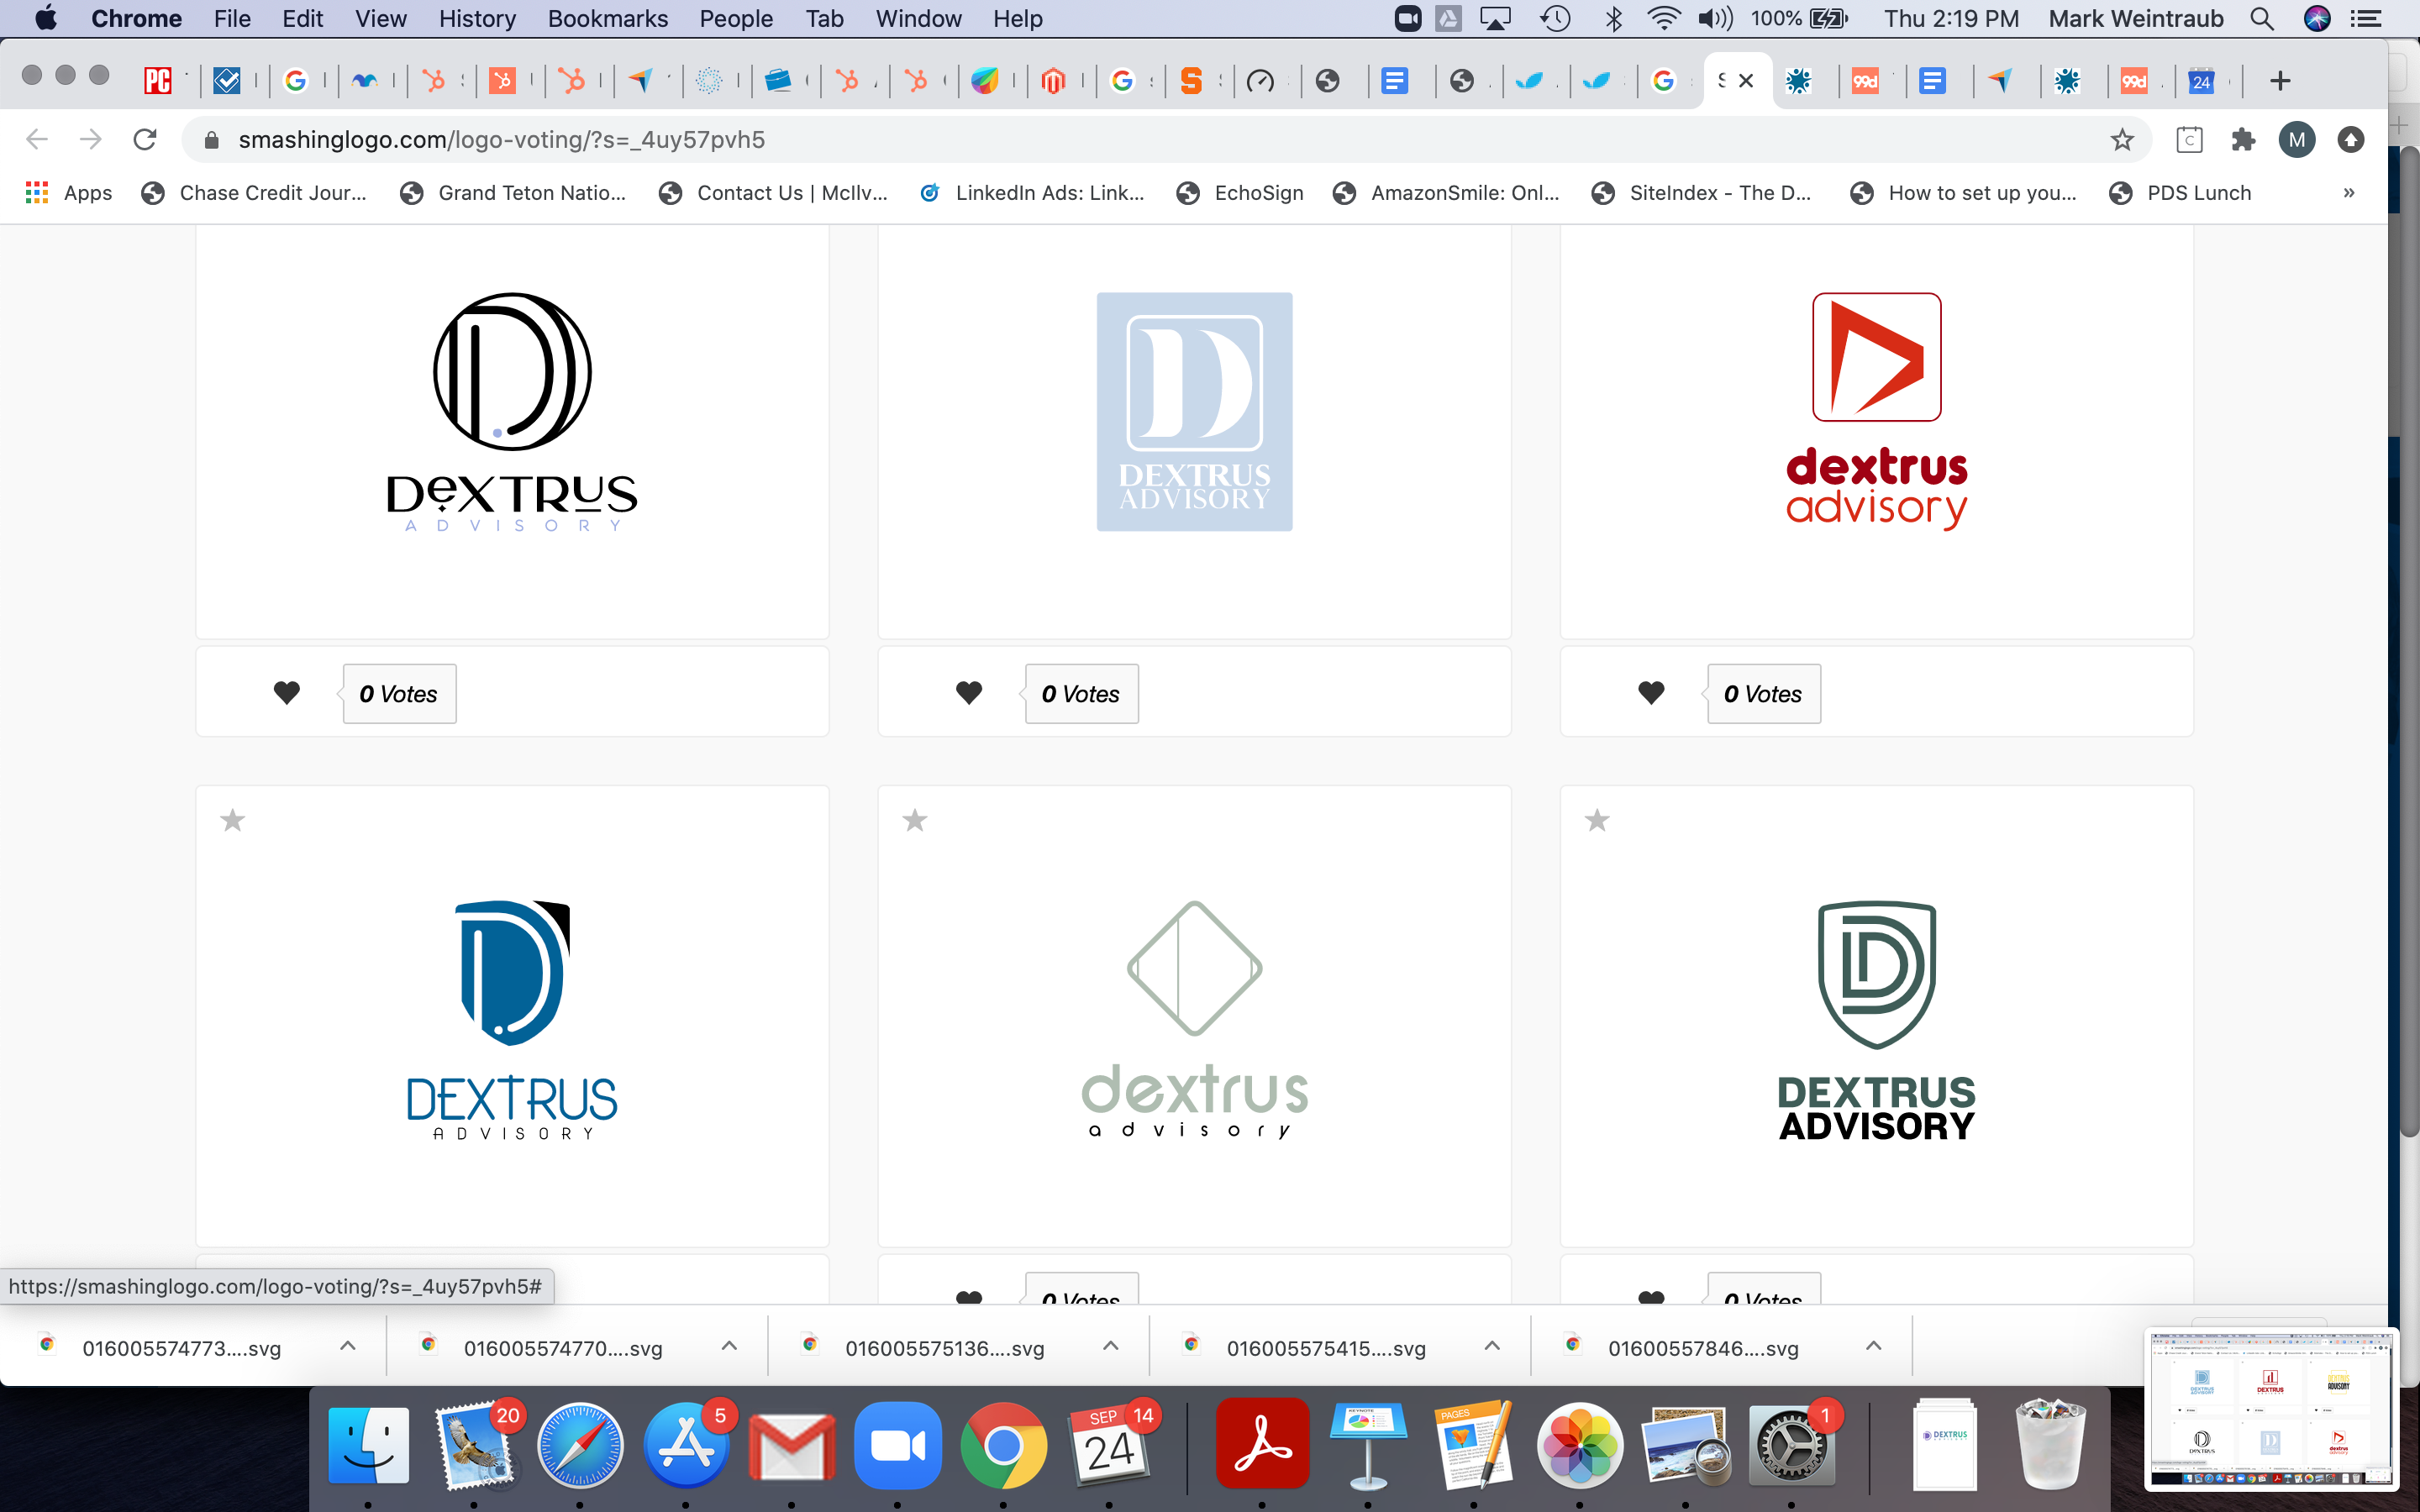Like the light blue Dextrus Advisory logo
Viewport: 2420px width, 1512px height.
[968, 692]
